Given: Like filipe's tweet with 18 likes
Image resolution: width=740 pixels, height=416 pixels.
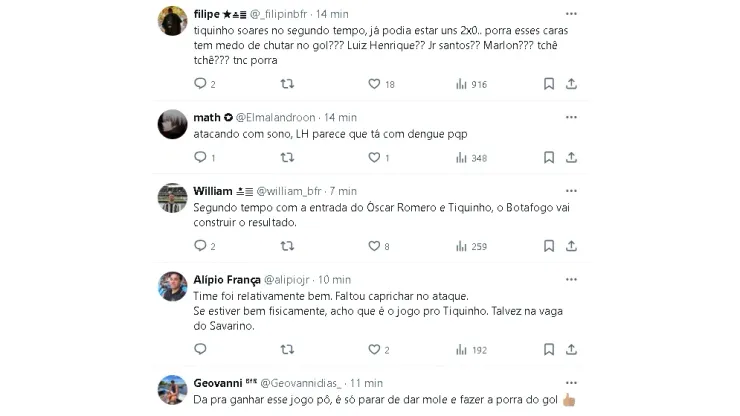Looking at the screenshot, I should (373, 84).
